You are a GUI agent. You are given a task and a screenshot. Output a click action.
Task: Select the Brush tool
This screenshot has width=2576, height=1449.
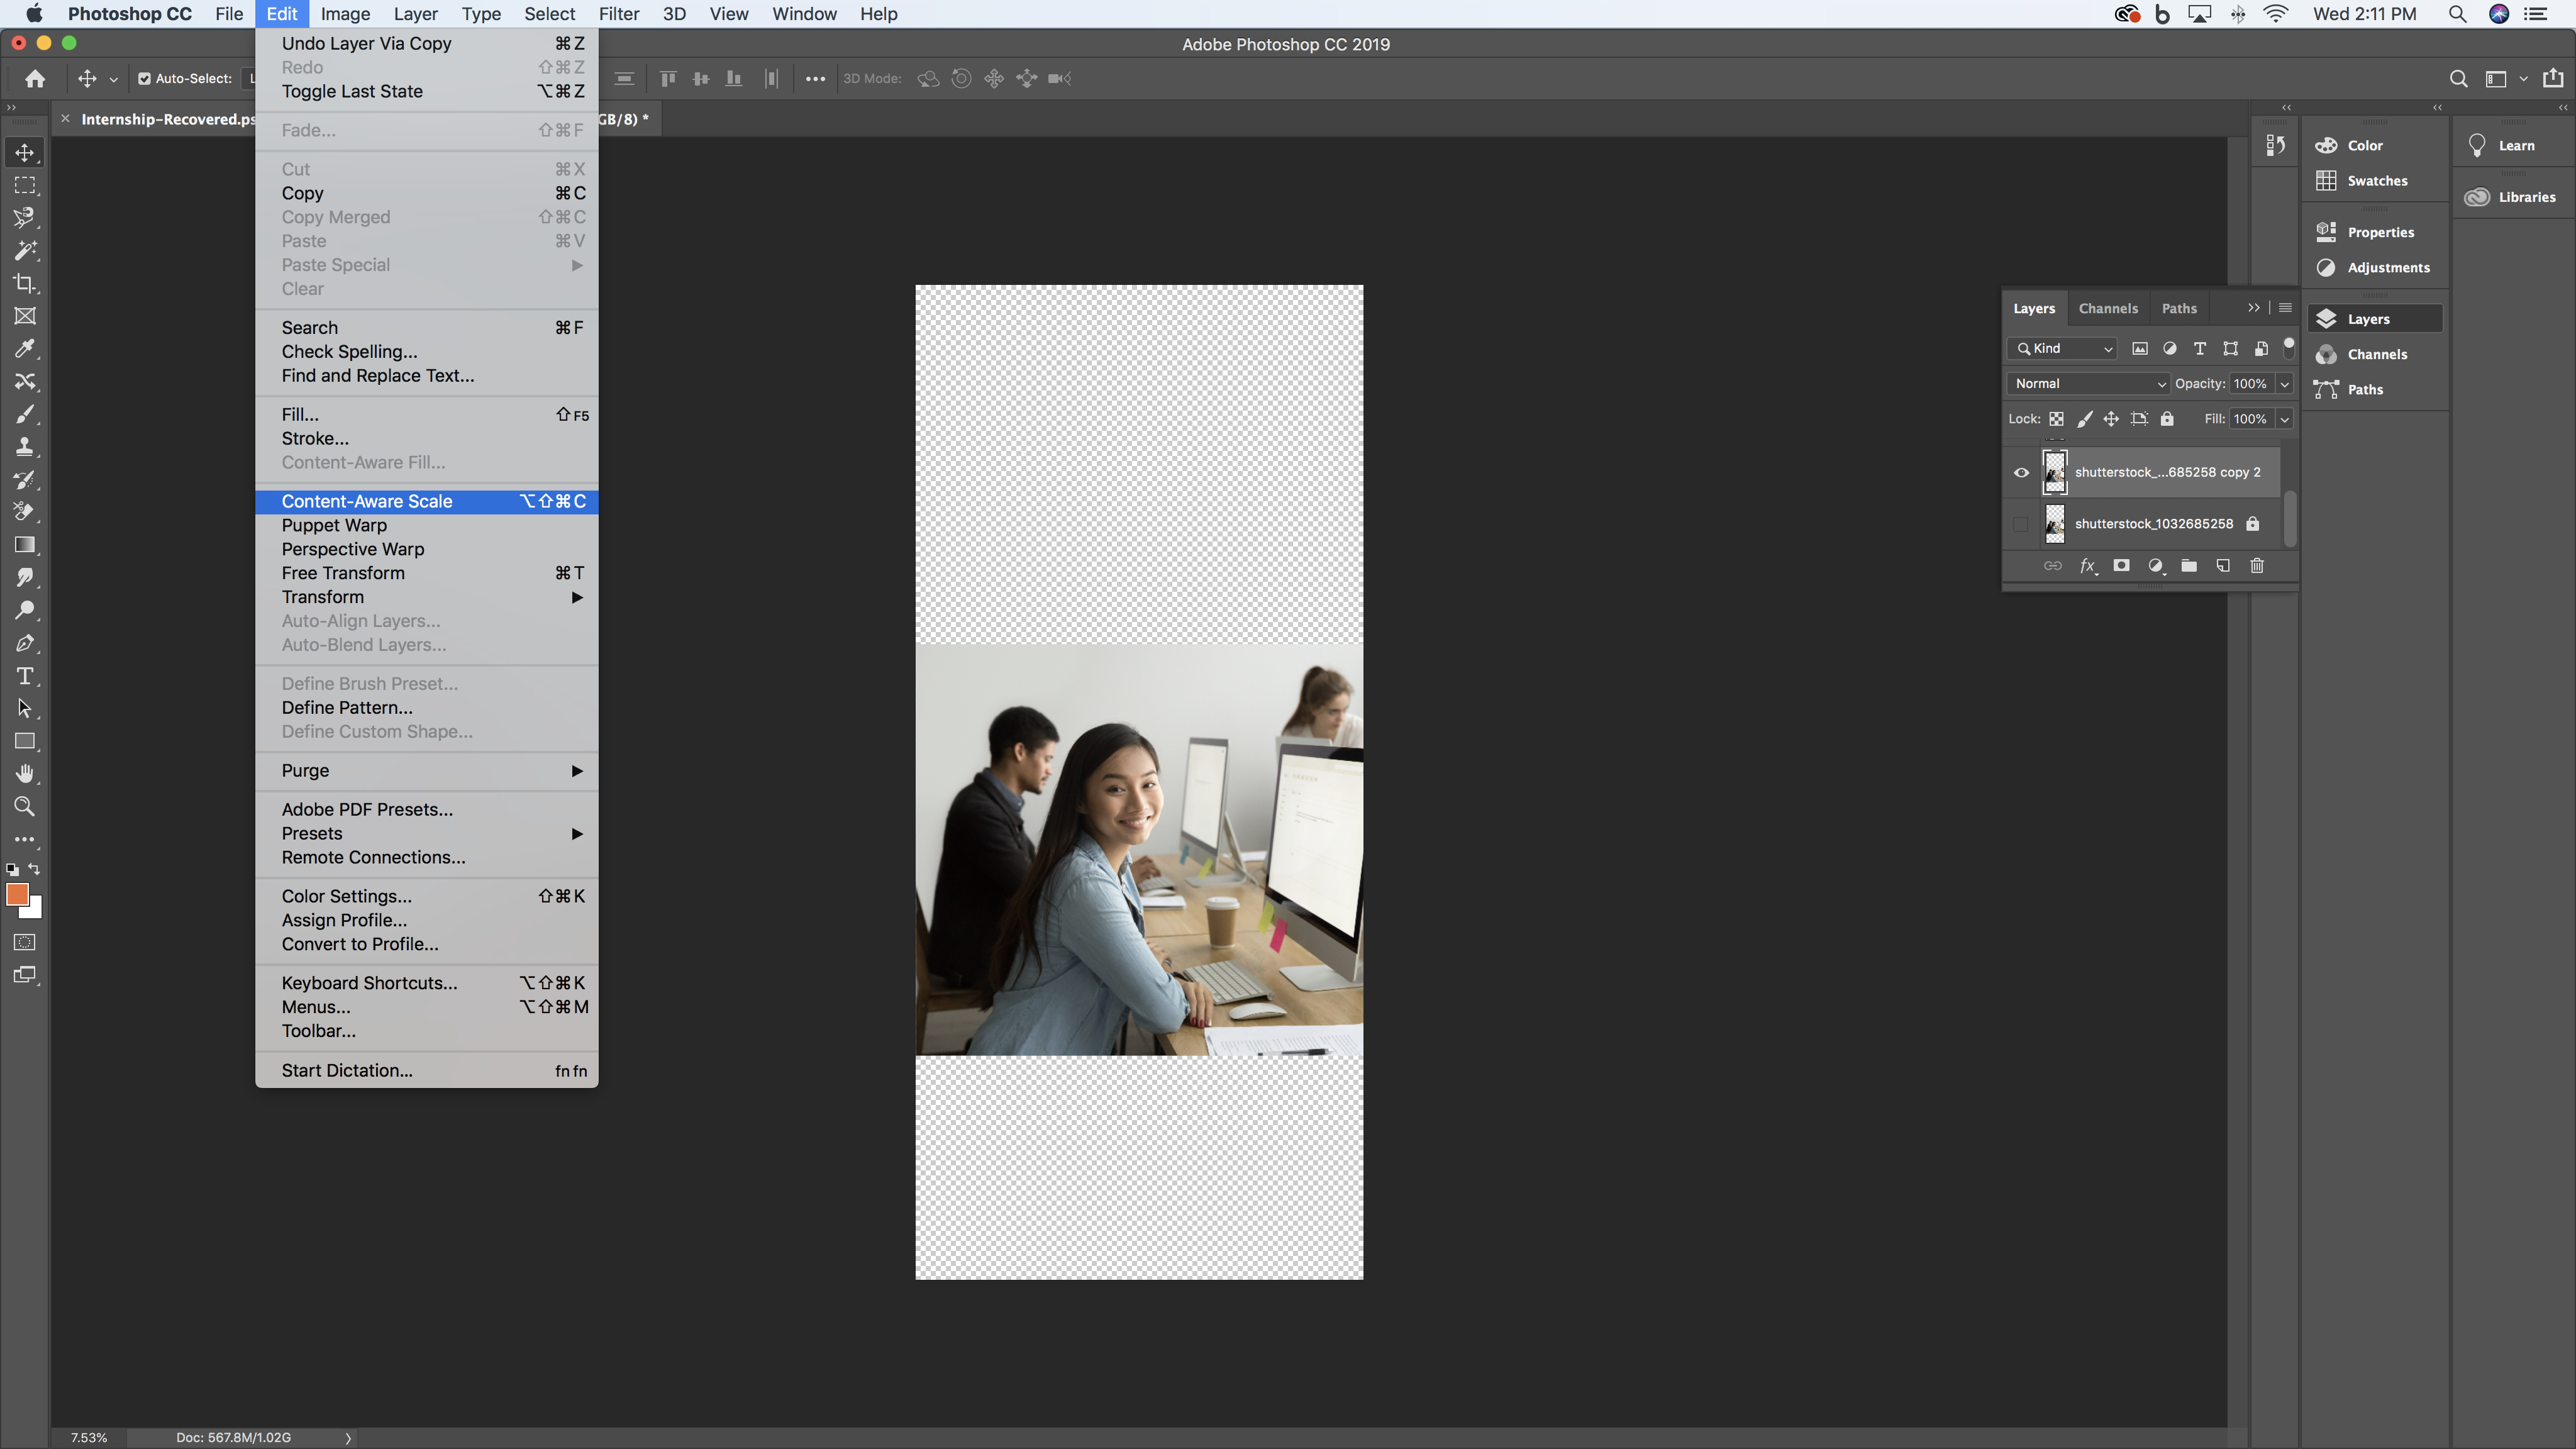pos(25,414)
